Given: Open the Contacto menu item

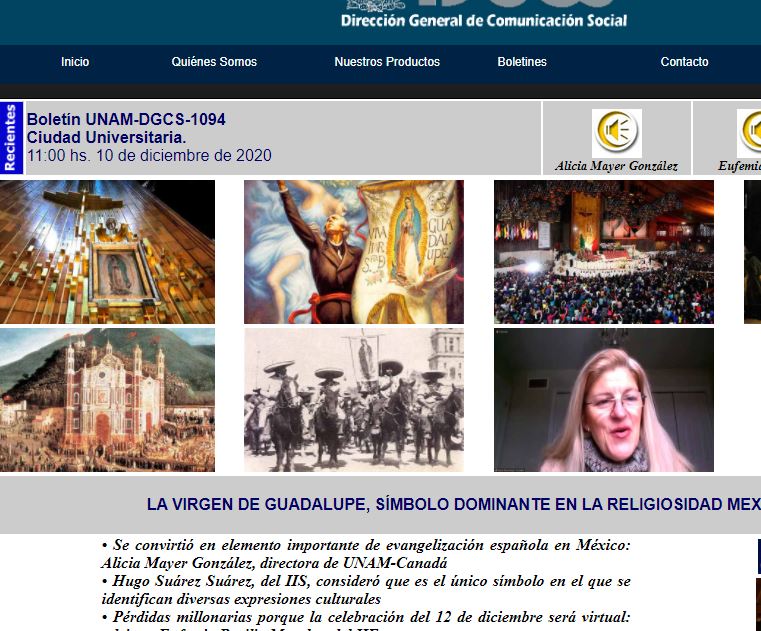Looking at the screenshot, I should 684,62.
